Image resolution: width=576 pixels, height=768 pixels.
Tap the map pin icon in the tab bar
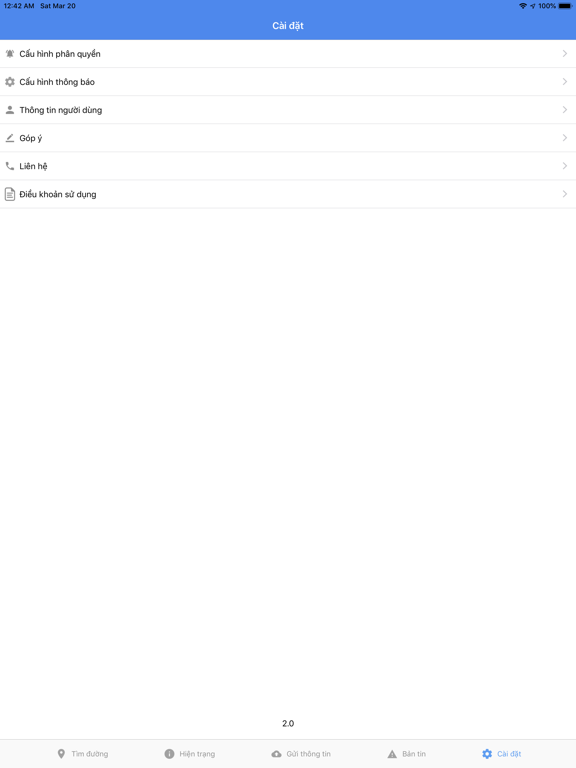coord(61,754)
